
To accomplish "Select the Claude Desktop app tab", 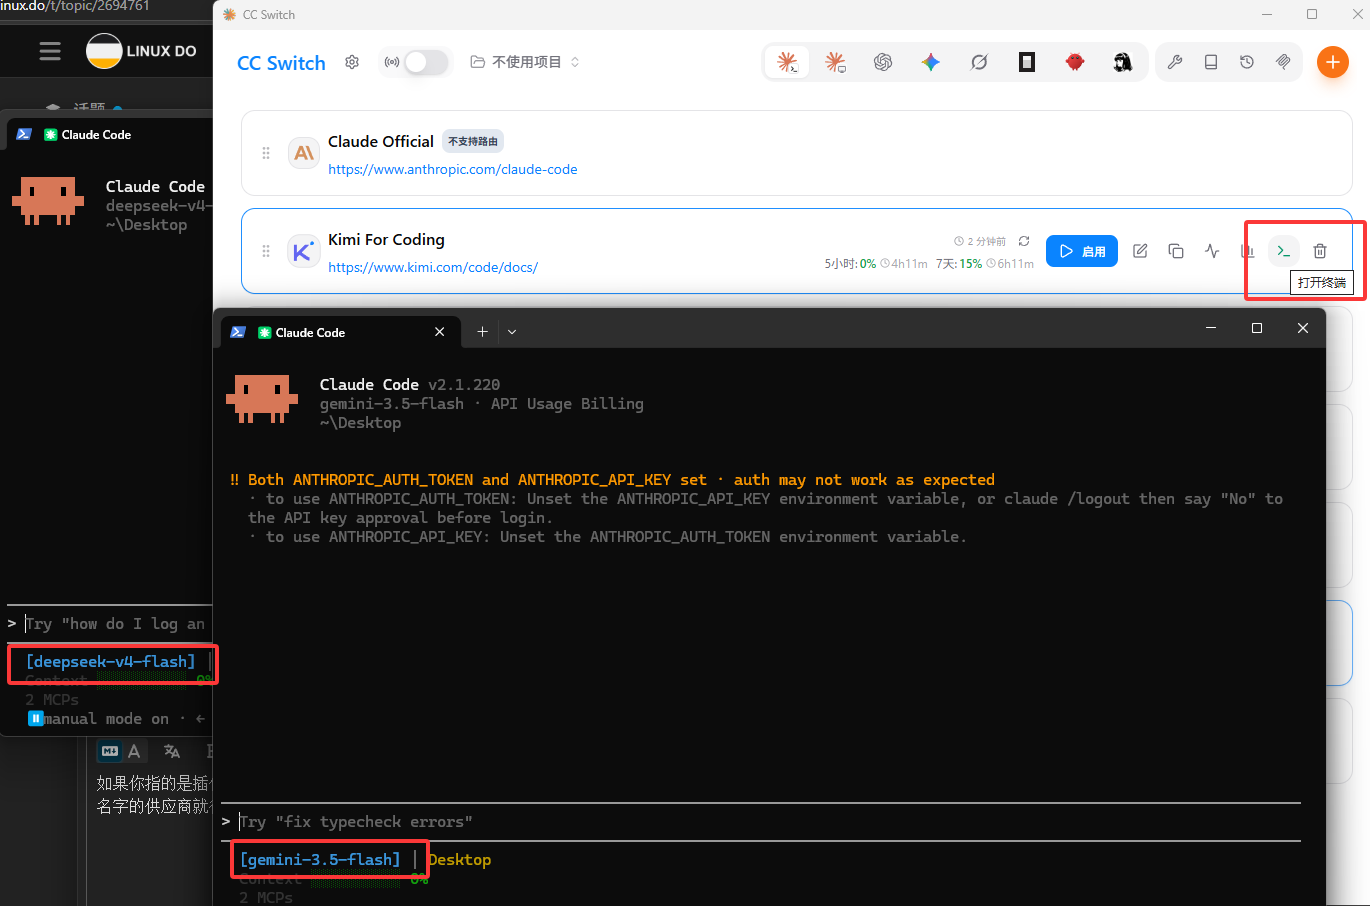I will (x=835, y=62).
